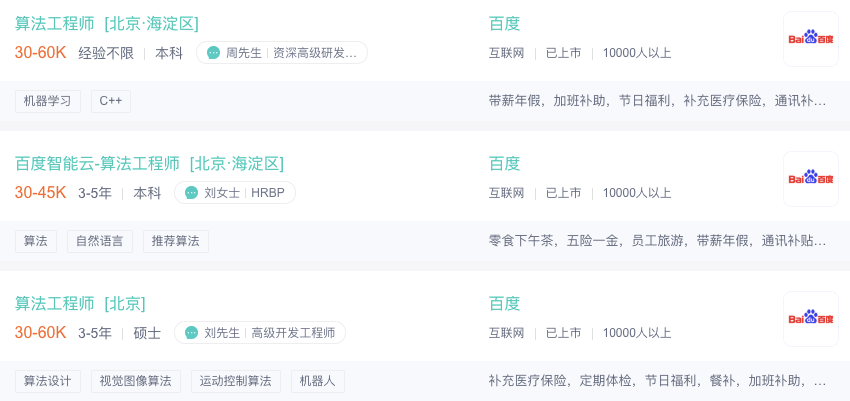
Task: Select the C++ skill tag
Action: click(x=111, y=101)
